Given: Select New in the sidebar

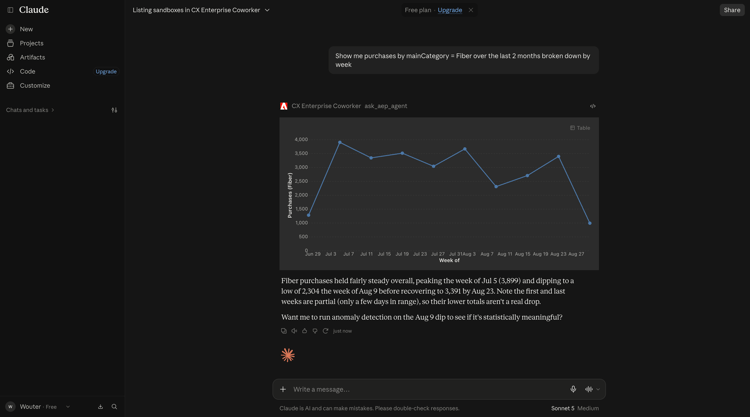Looking at the screenshot, I should pos(26,29).
